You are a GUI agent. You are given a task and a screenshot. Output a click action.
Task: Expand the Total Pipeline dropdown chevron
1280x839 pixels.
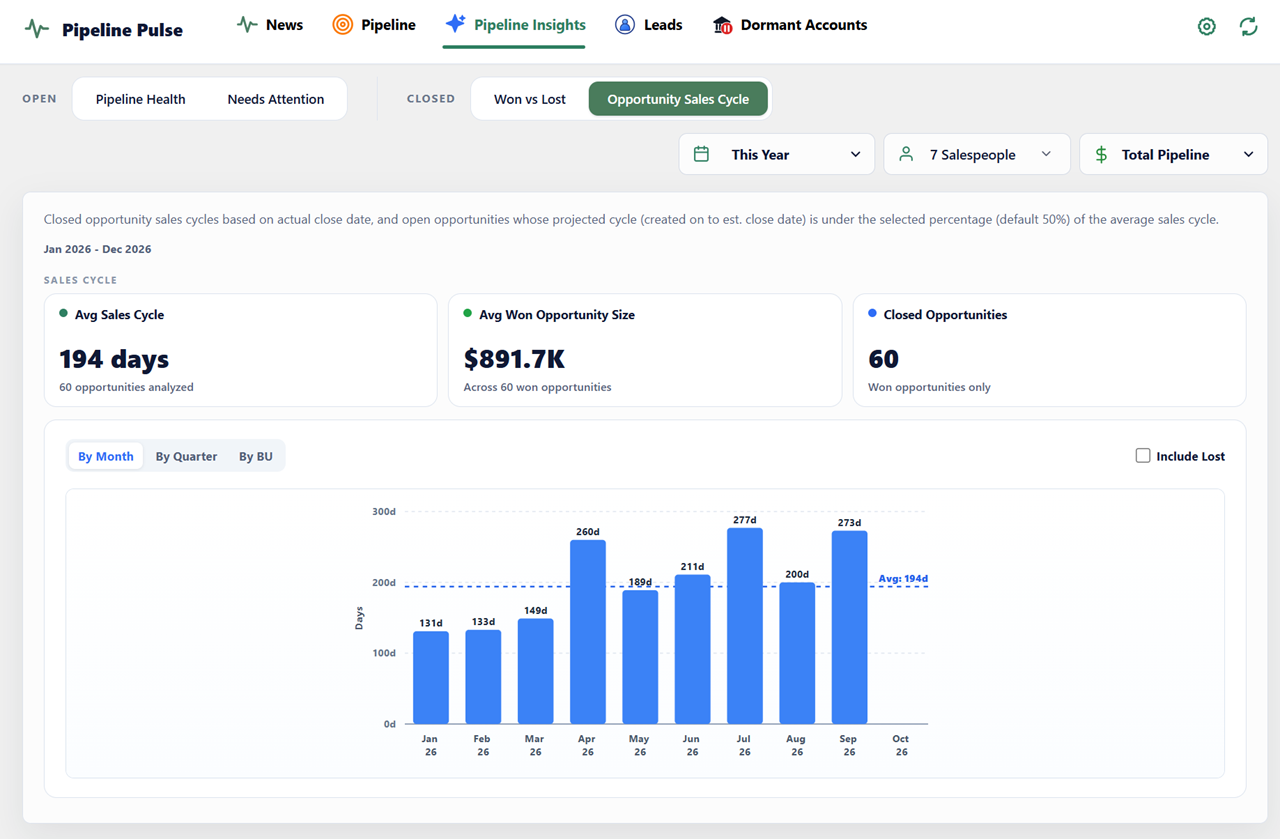[x=1248, y=154]
